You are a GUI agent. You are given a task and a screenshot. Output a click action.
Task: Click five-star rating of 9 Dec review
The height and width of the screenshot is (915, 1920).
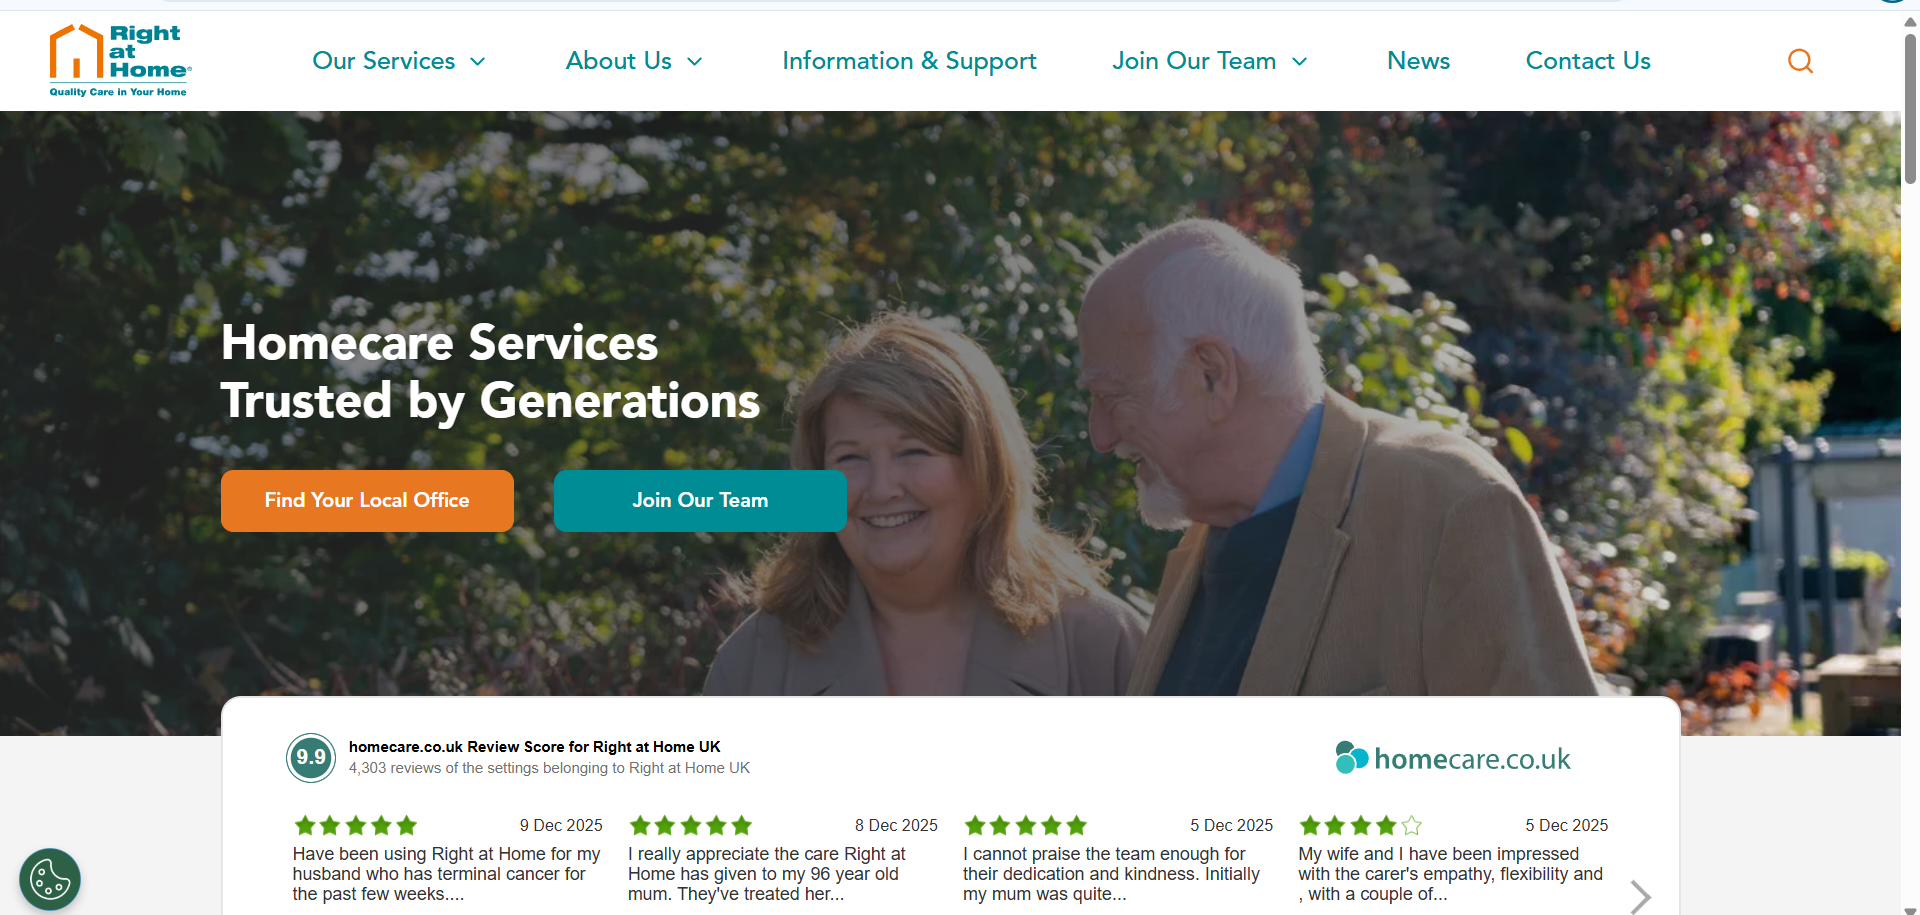coord(355,826)
